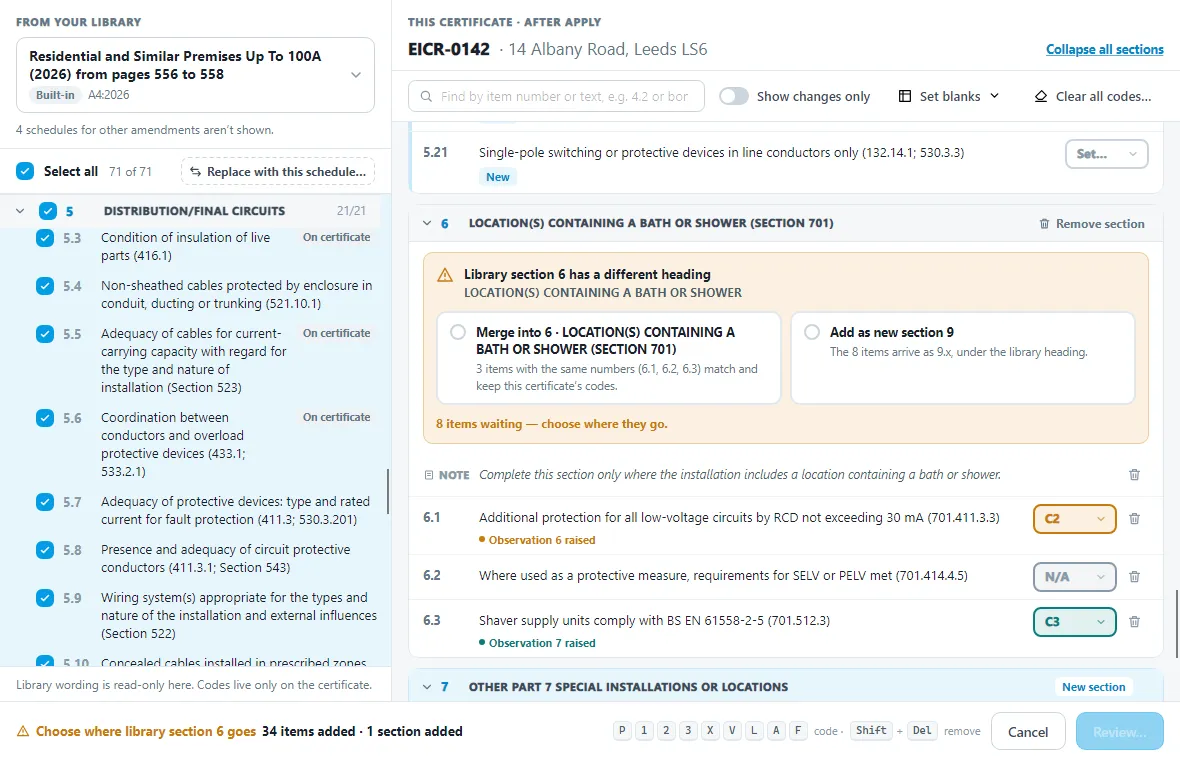Image resolution: width=1180 pixels, height=760 pixels.
Task: Click Observation 7 raised under item 6.3
Action: coord(537,643)
